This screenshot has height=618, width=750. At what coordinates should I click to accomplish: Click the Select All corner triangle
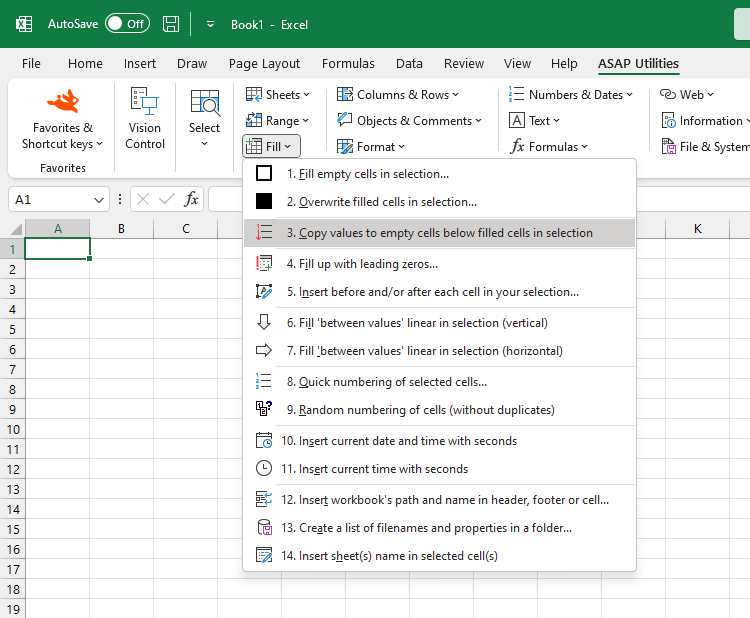tap(16, 229)
